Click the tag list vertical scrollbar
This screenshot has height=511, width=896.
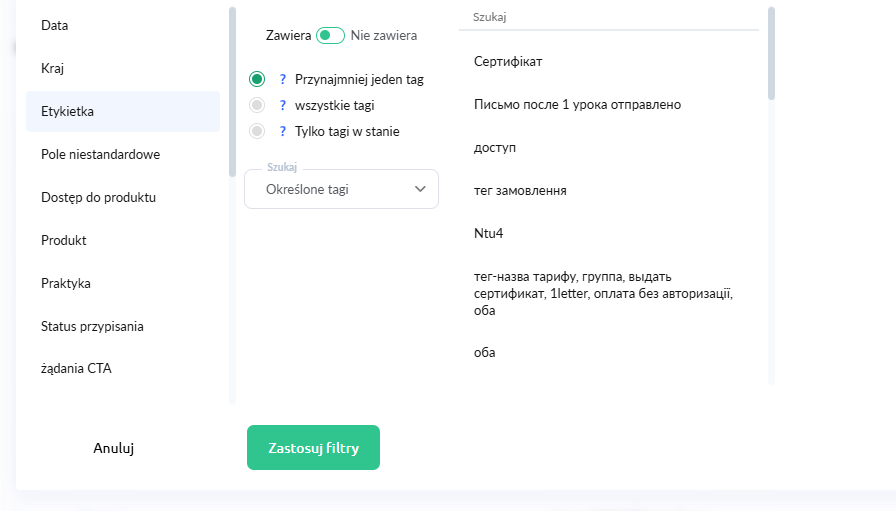click(771, 54)
